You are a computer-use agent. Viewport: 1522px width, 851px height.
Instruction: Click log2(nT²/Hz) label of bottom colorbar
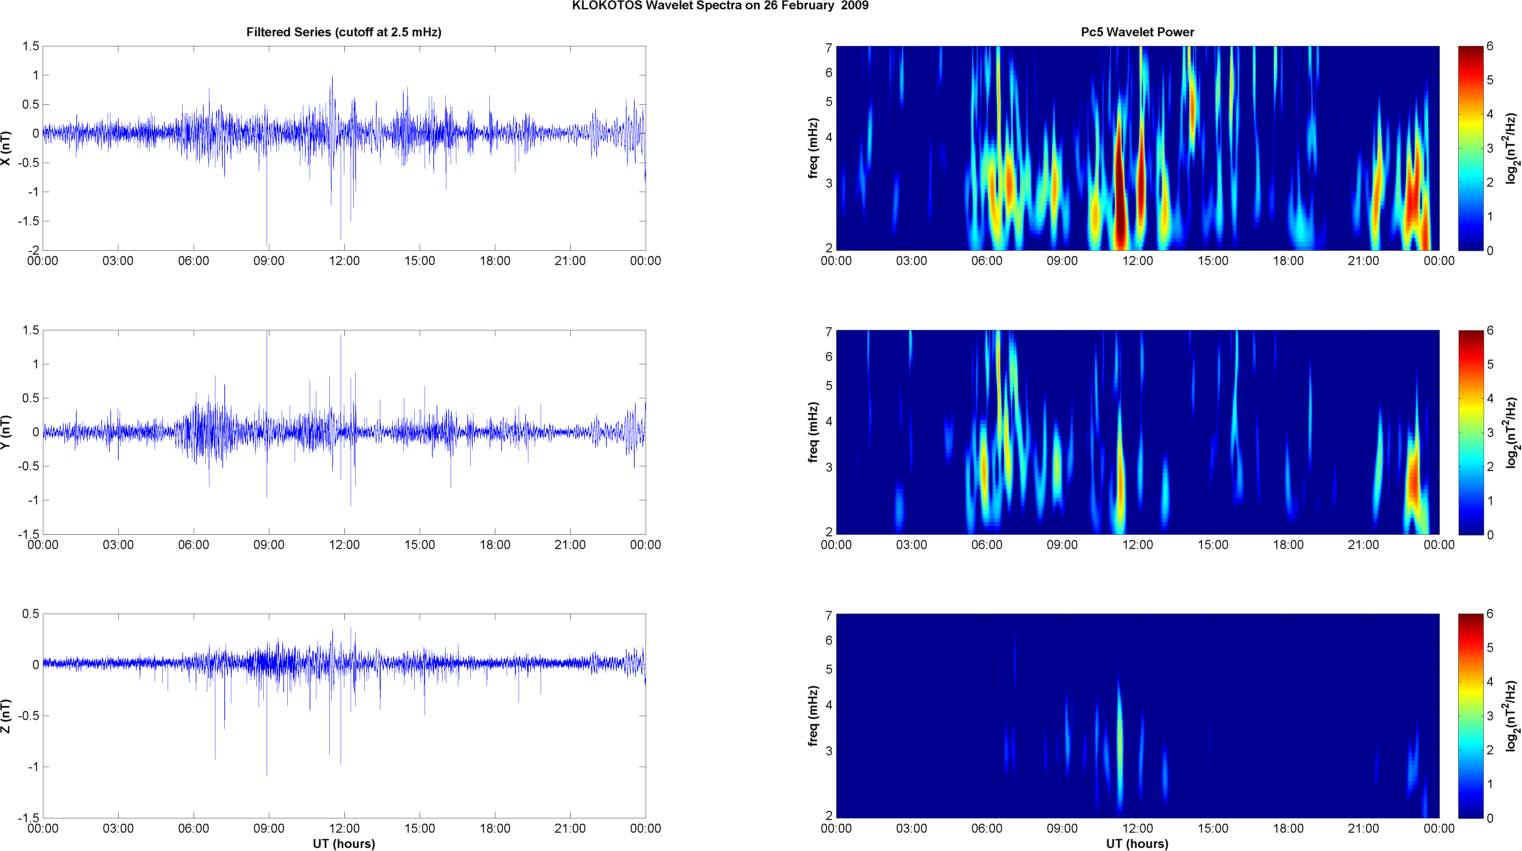pos(1513,716)
